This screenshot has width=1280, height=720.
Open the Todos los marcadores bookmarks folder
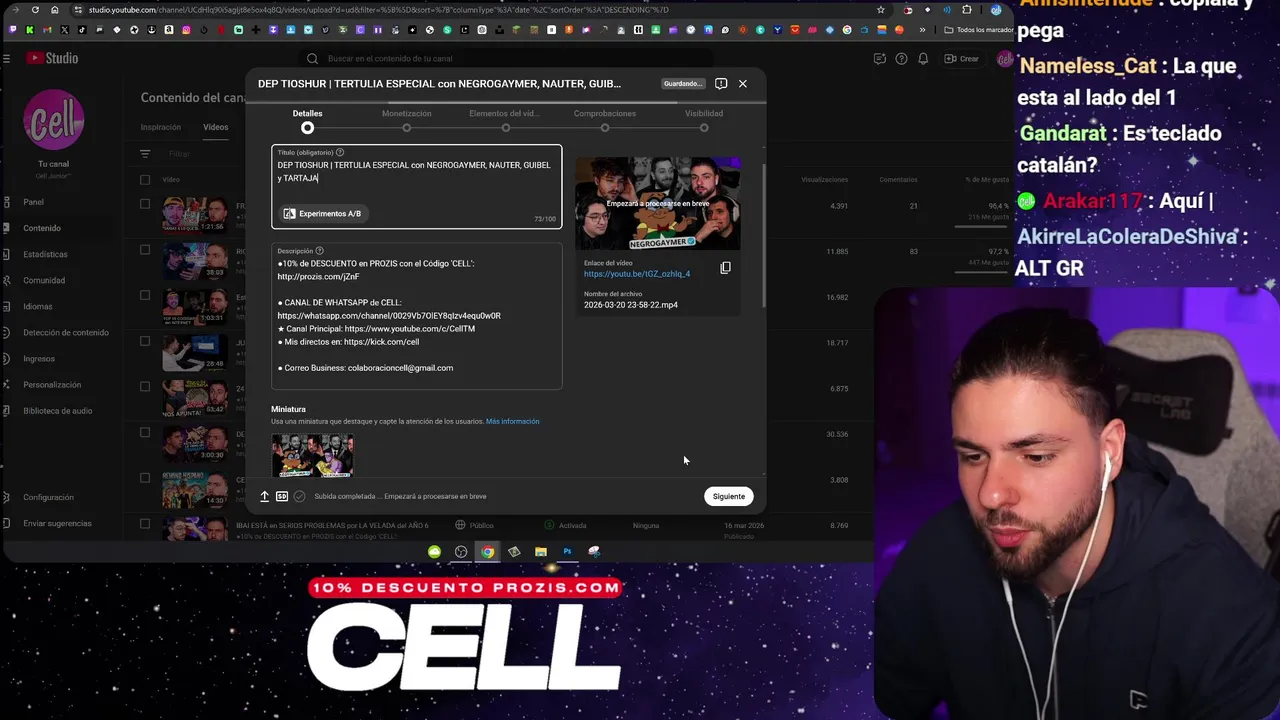point(979,30)
